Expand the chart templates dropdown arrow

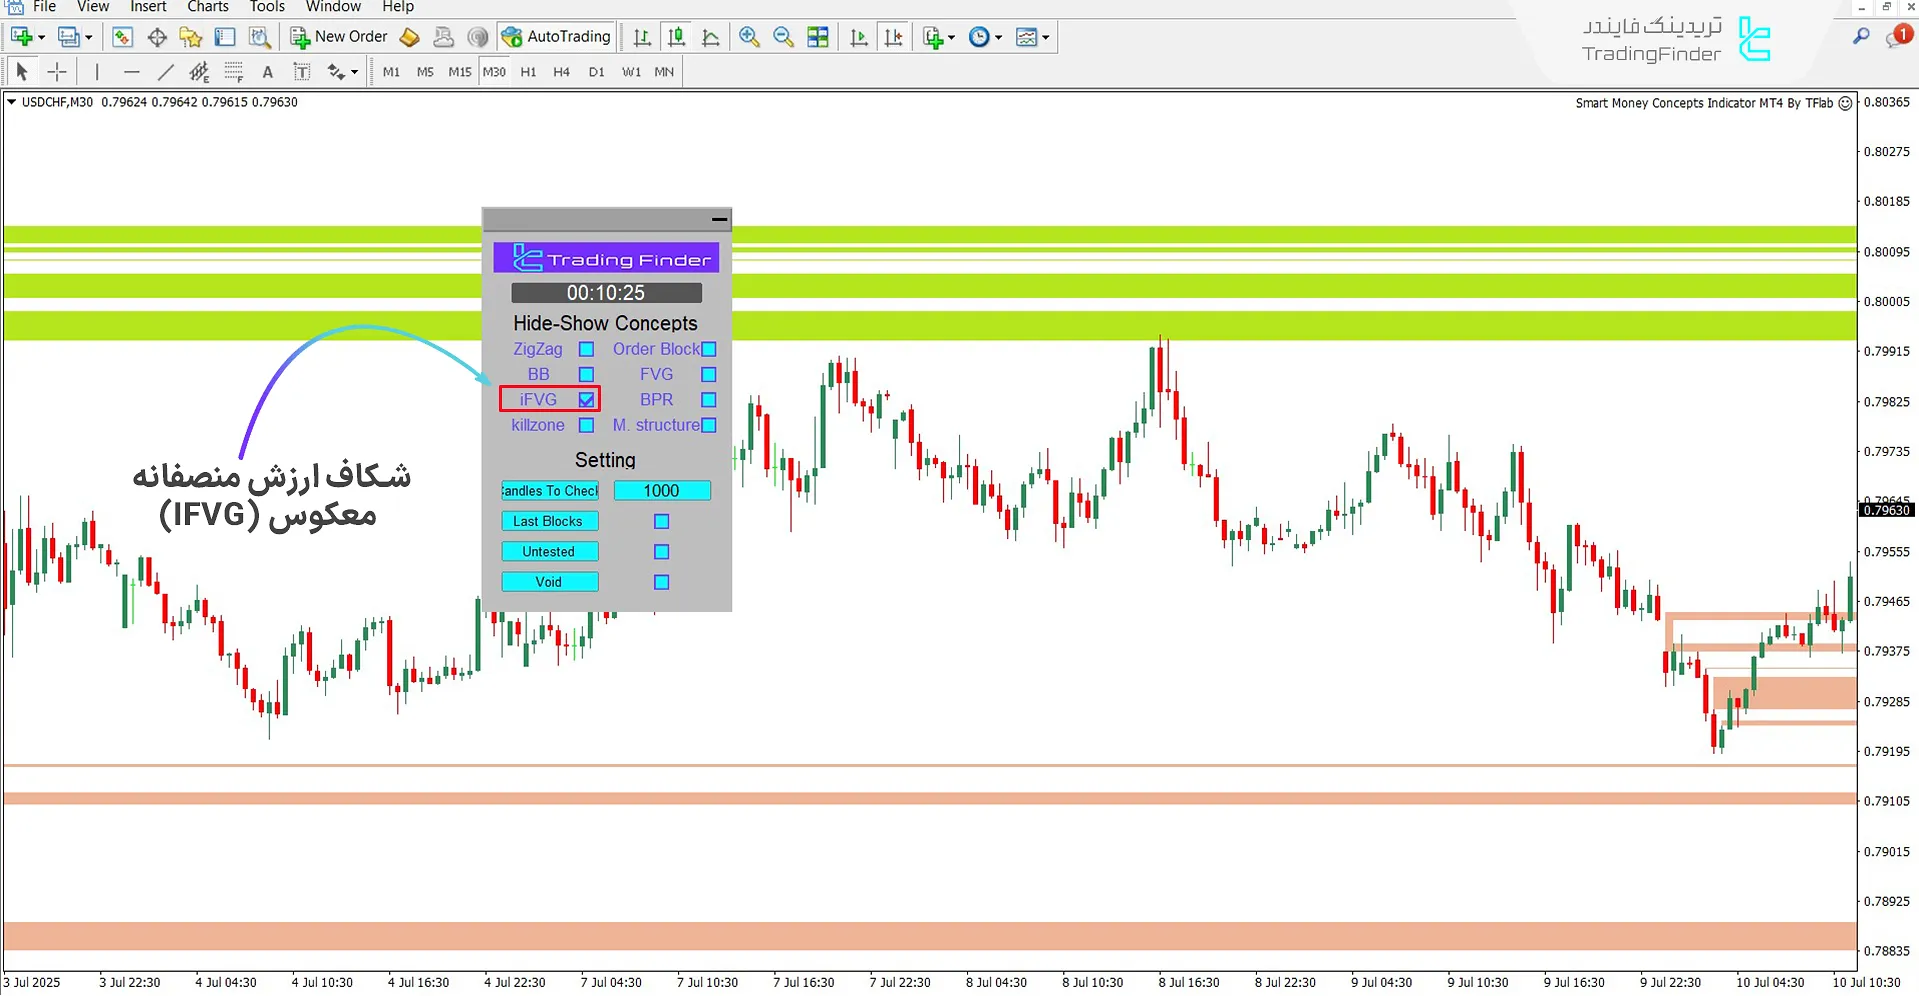tap(1046, 38)
